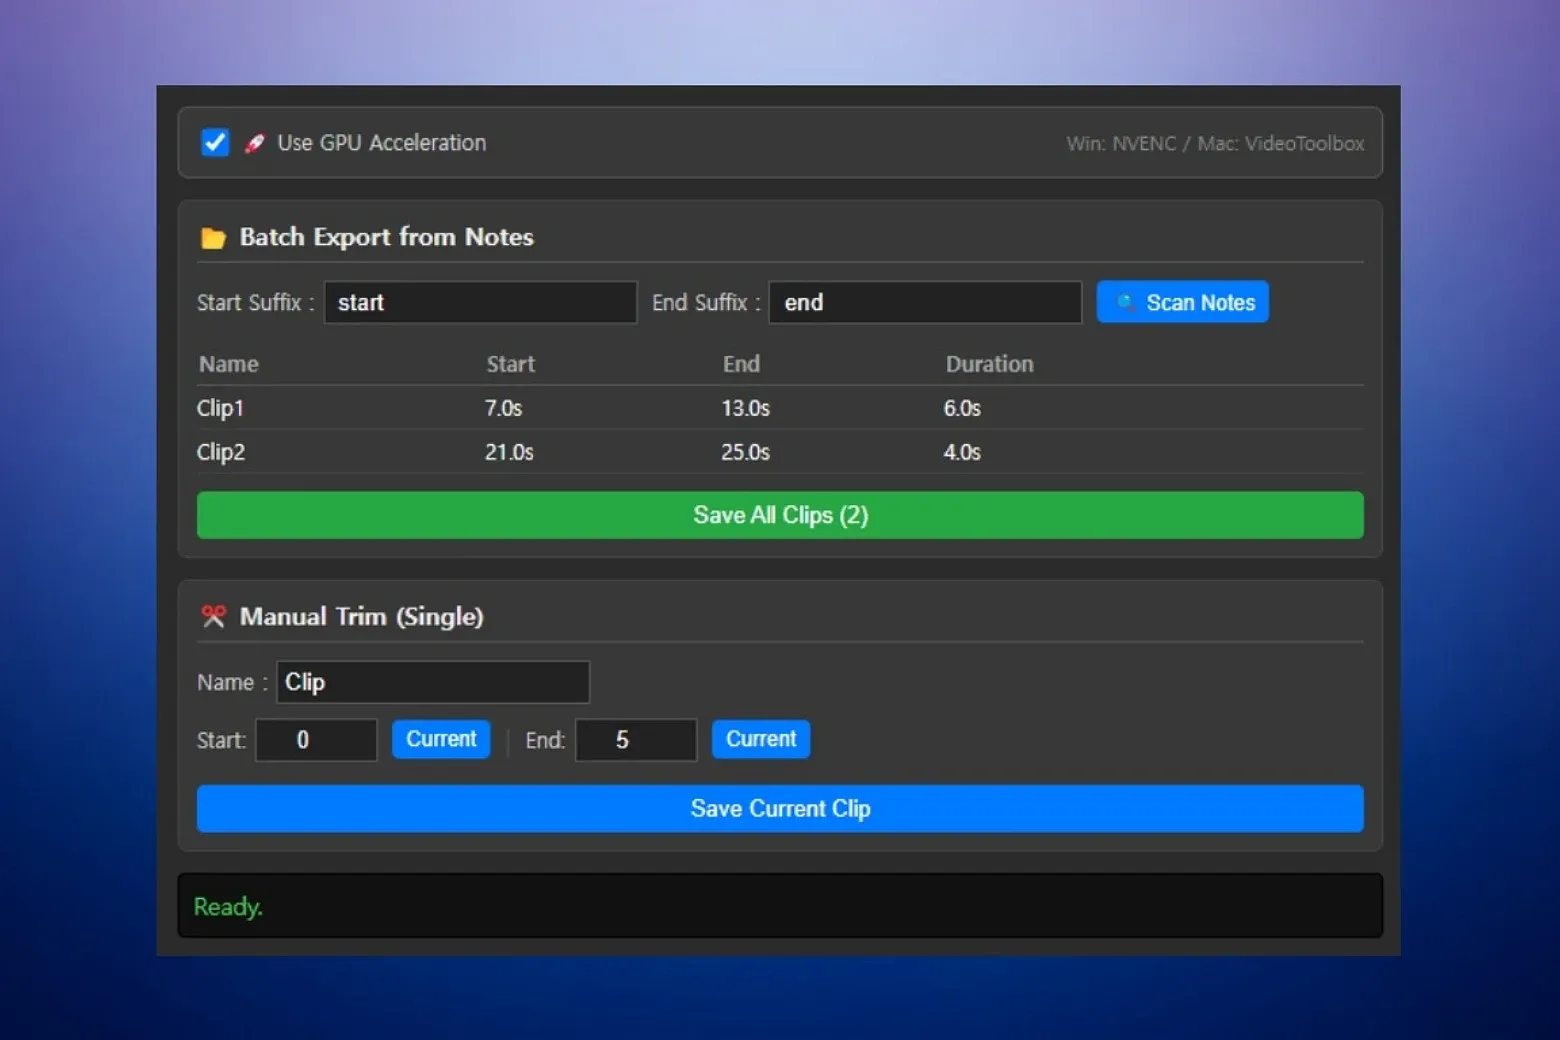Image resolution: width=1560 pixels, height=1040 pixels.
Task: Click the folder icon on Batch Export from Notes
Action: point(213,237)
